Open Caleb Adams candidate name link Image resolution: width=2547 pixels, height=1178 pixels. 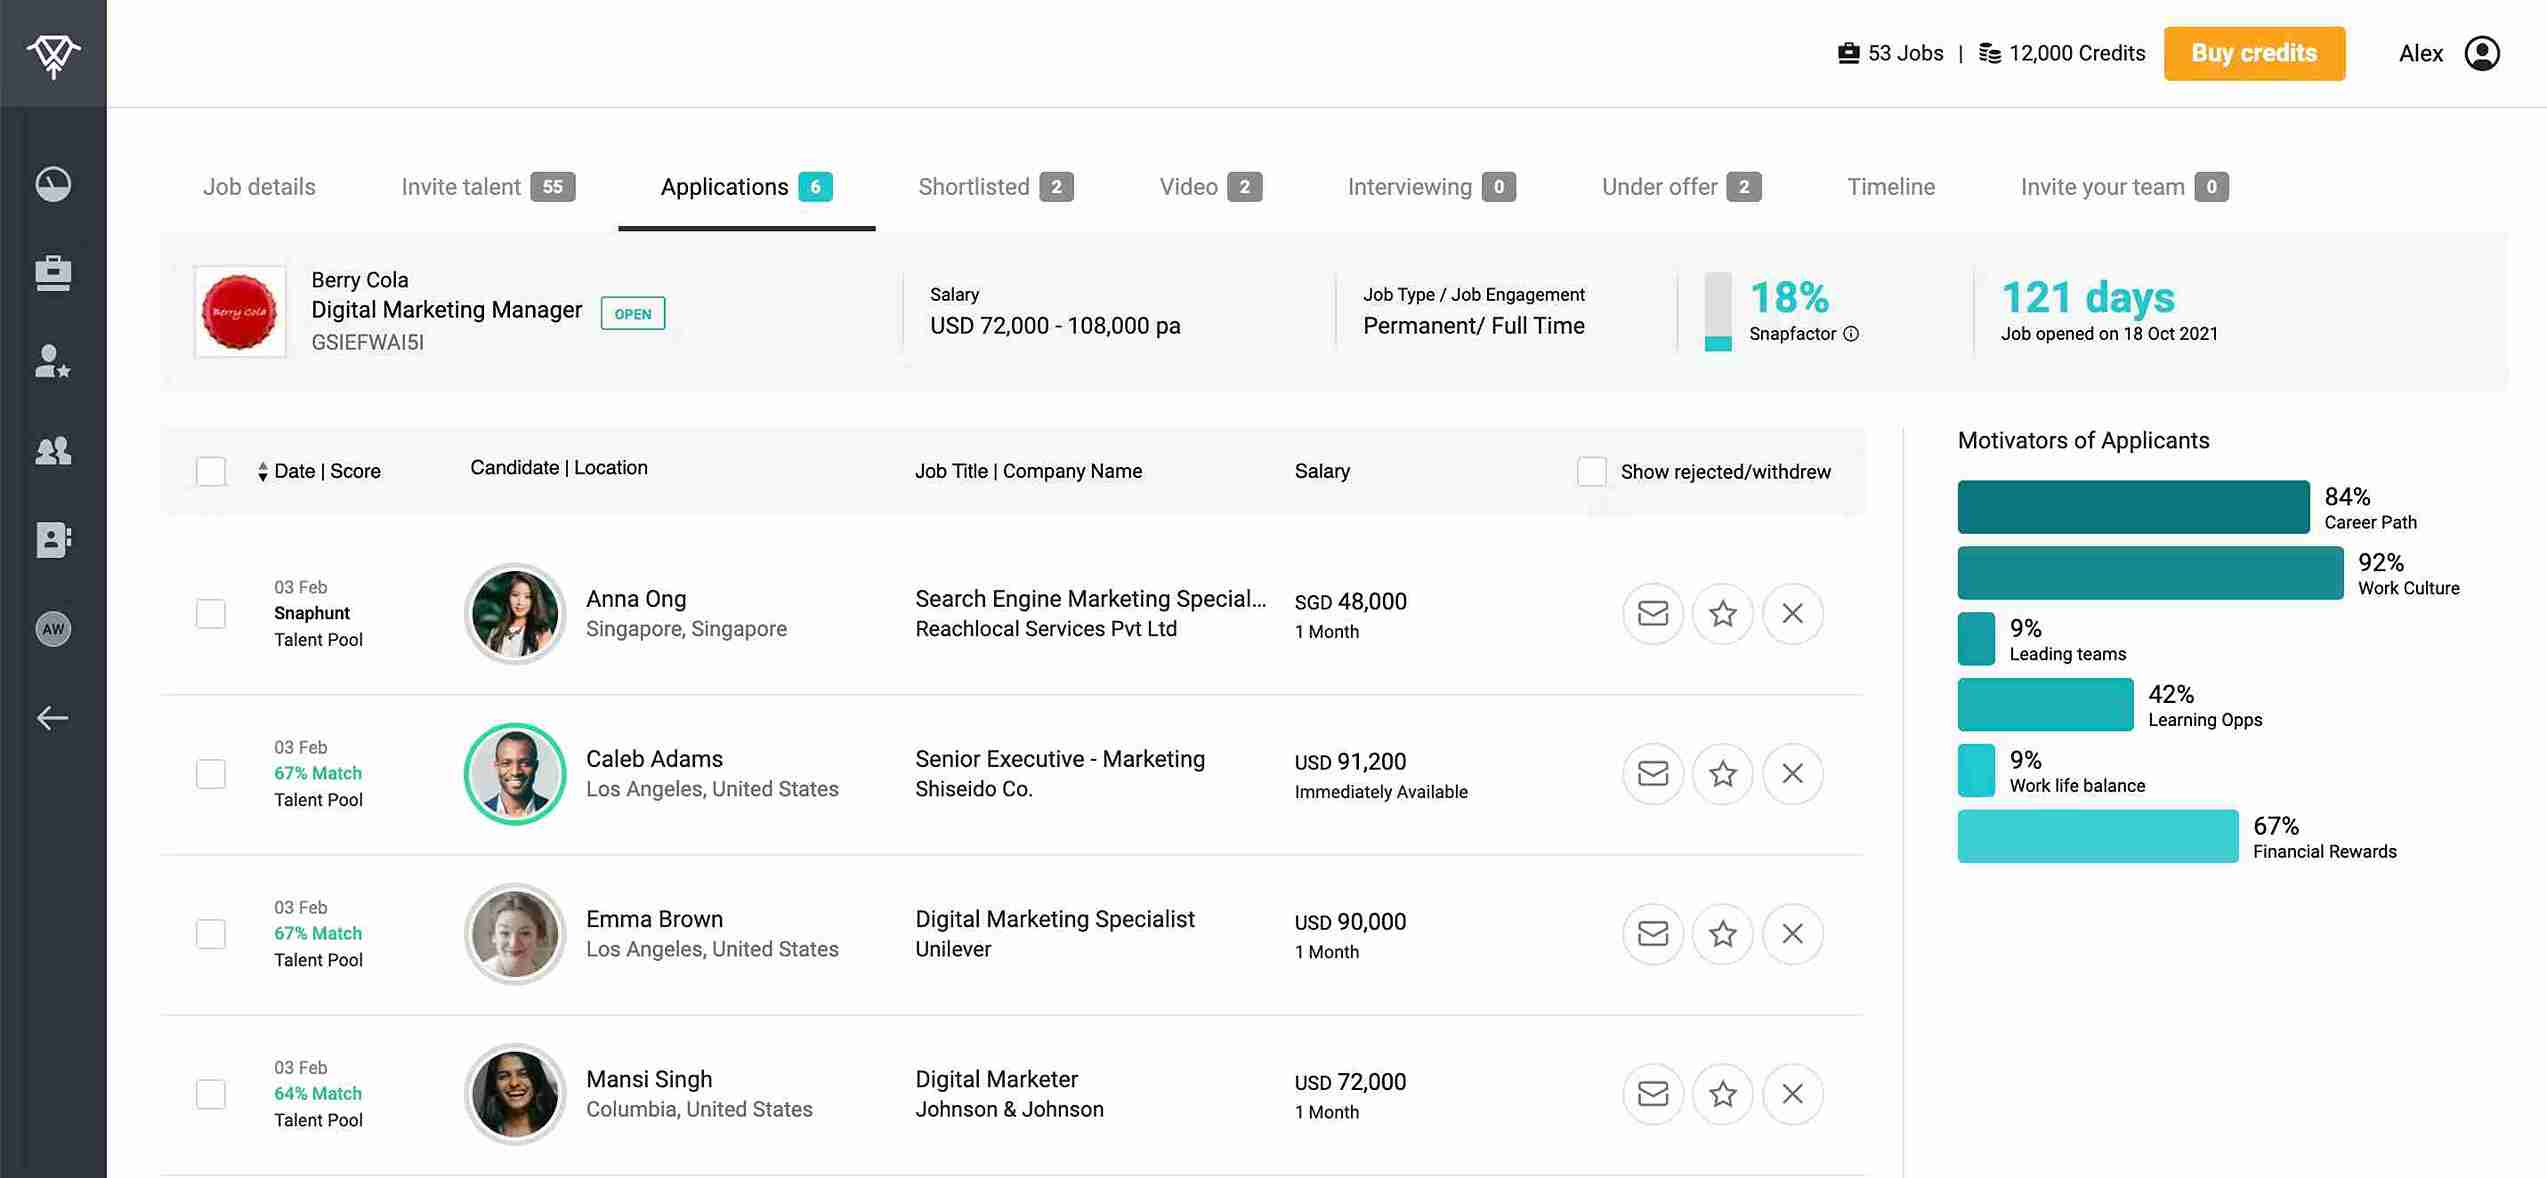click(654, 759)
